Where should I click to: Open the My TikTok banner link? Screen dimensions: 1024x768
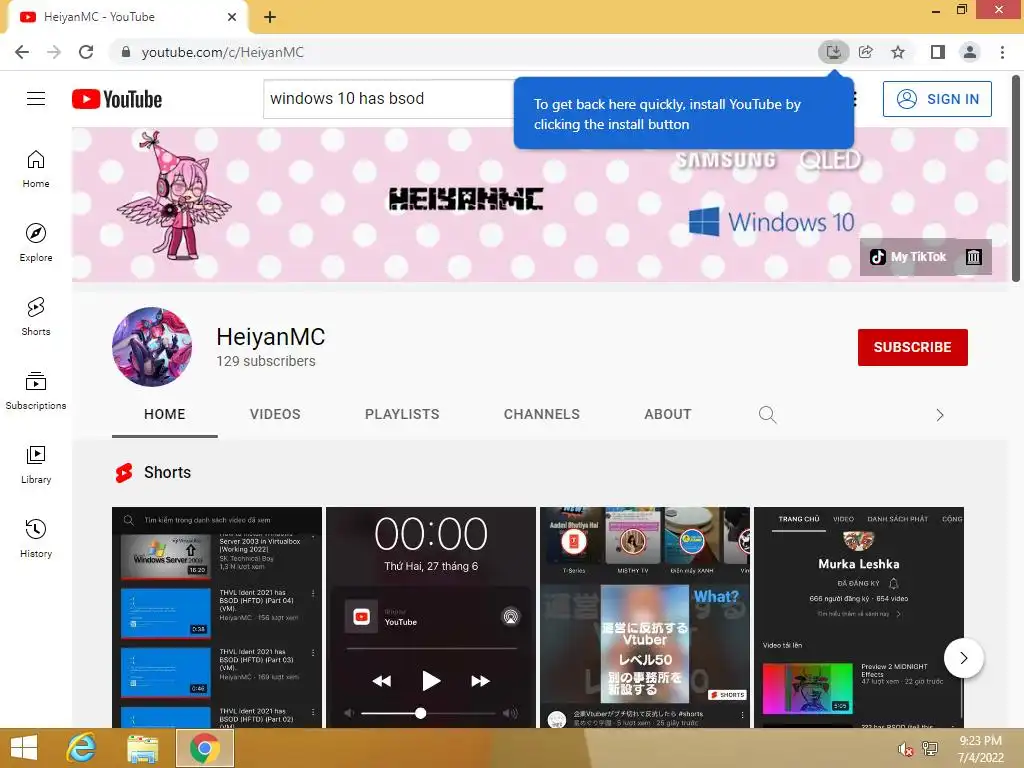pyautogui.click(x=908, y=257)
